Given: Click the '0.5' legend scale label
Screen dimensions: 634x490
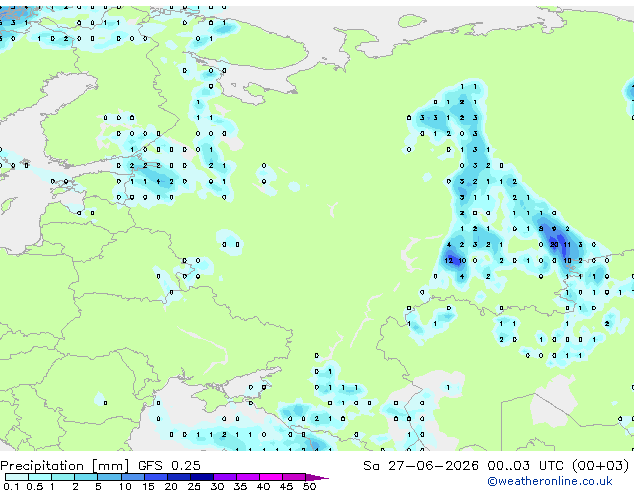Looking at the screenshot, I should [35, 486].
